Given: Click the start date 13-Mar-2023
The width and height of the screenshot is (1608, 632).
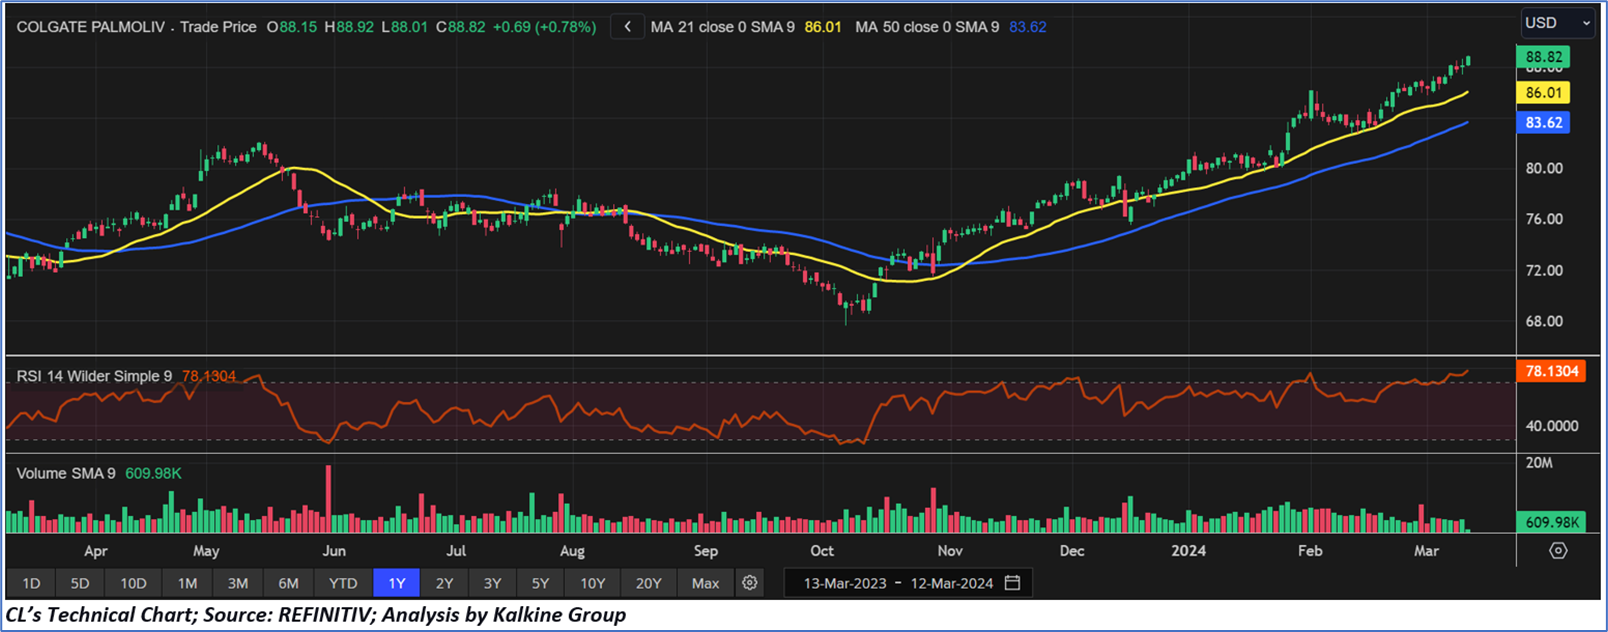Looking at the screenshot, I should pos(845,583).
